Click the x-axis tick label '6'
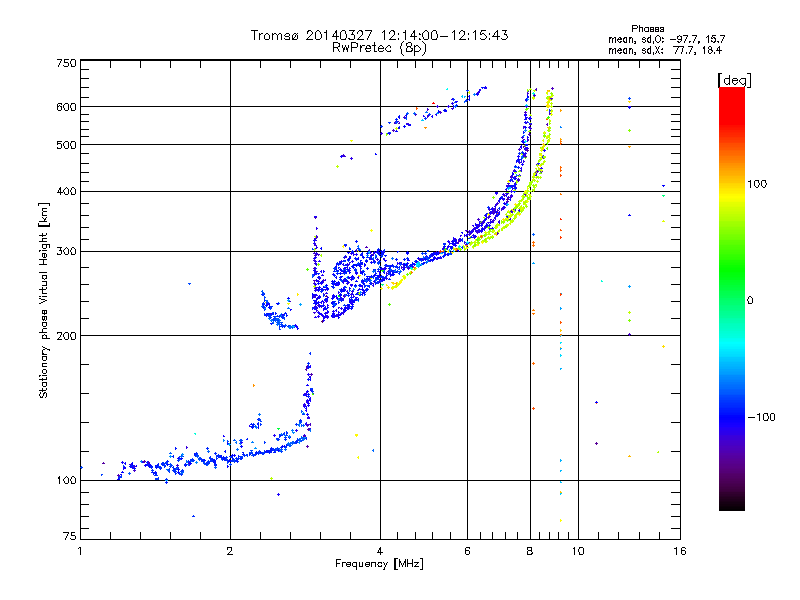This screenshot has width=800, height=600. pyautogui.click(x=467, y=551)
